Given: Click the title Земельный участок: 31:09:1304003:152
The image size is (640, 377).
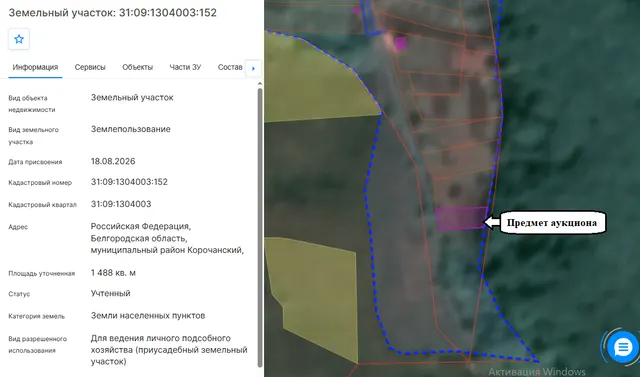Looking at the screenshot, I should [113, 13].
